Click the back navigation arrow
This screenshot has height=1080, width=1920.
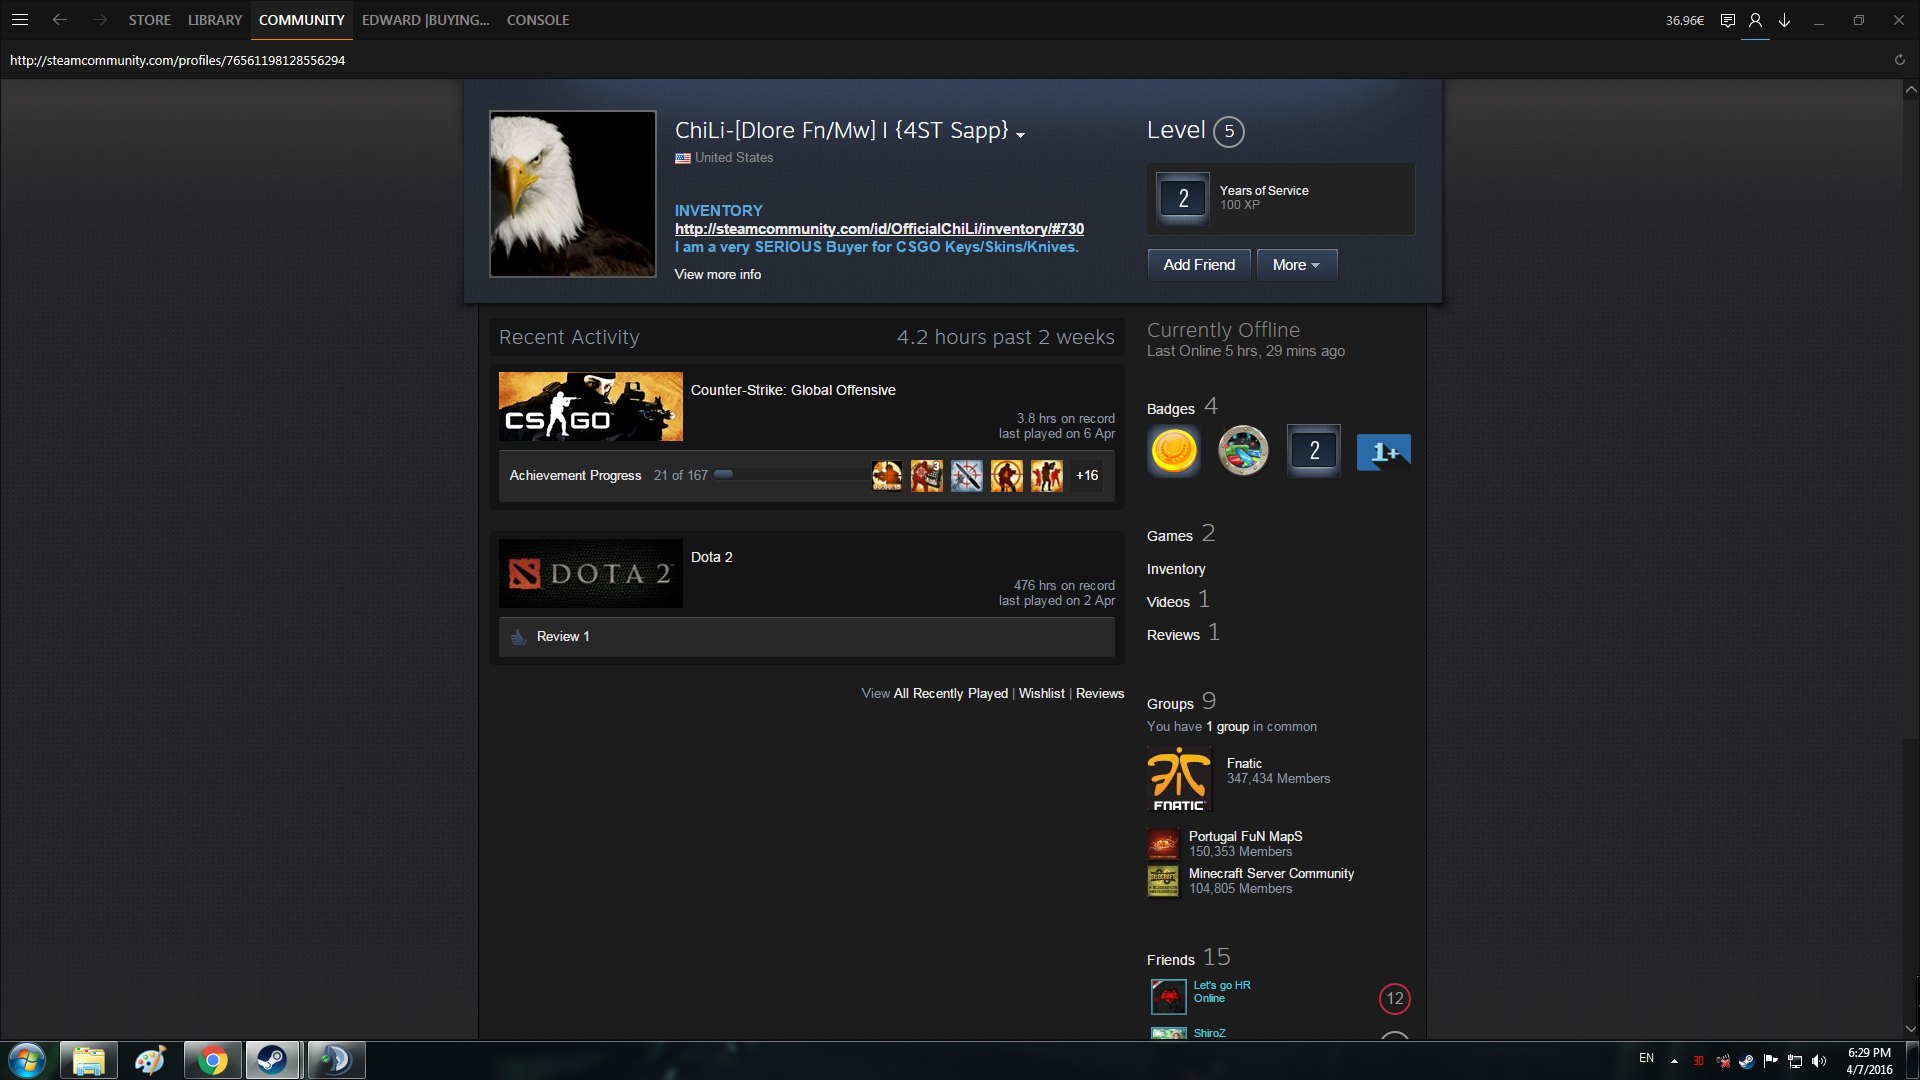60,20
